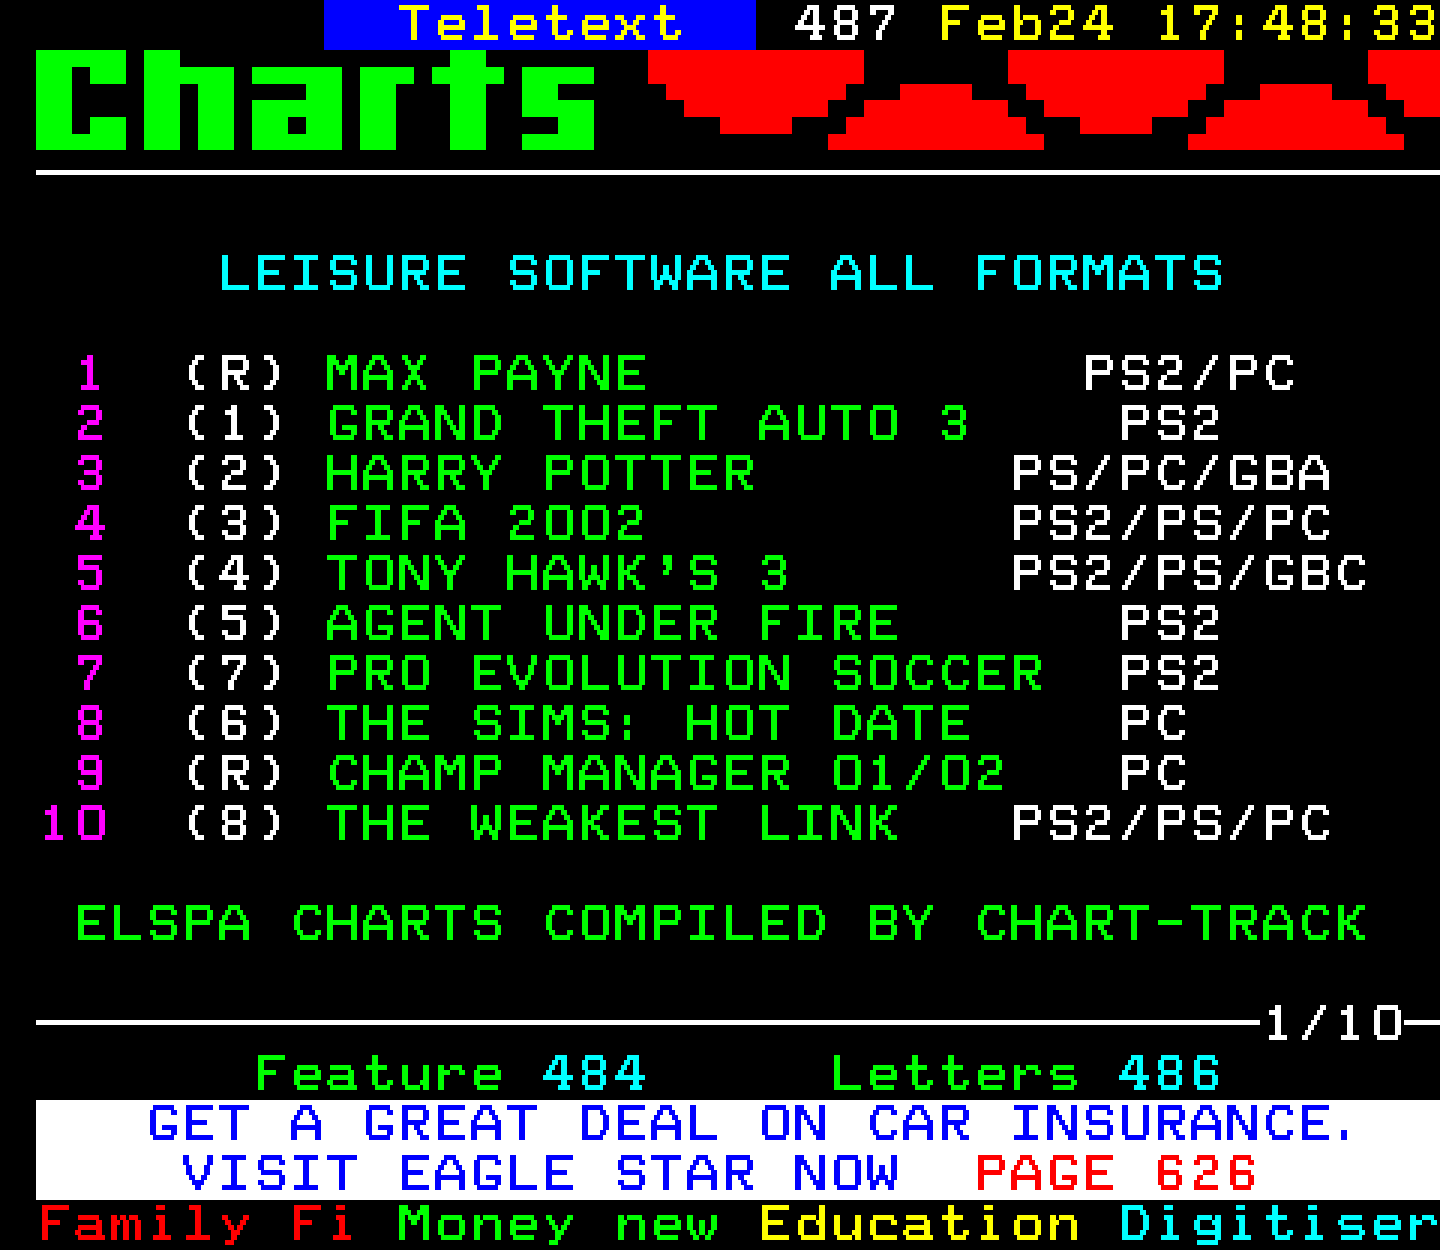Click the PS2/PC format for Max Payne
Image resolution: width=1440 pixels, height=1250 pixels.
(x=1189, y=374)
